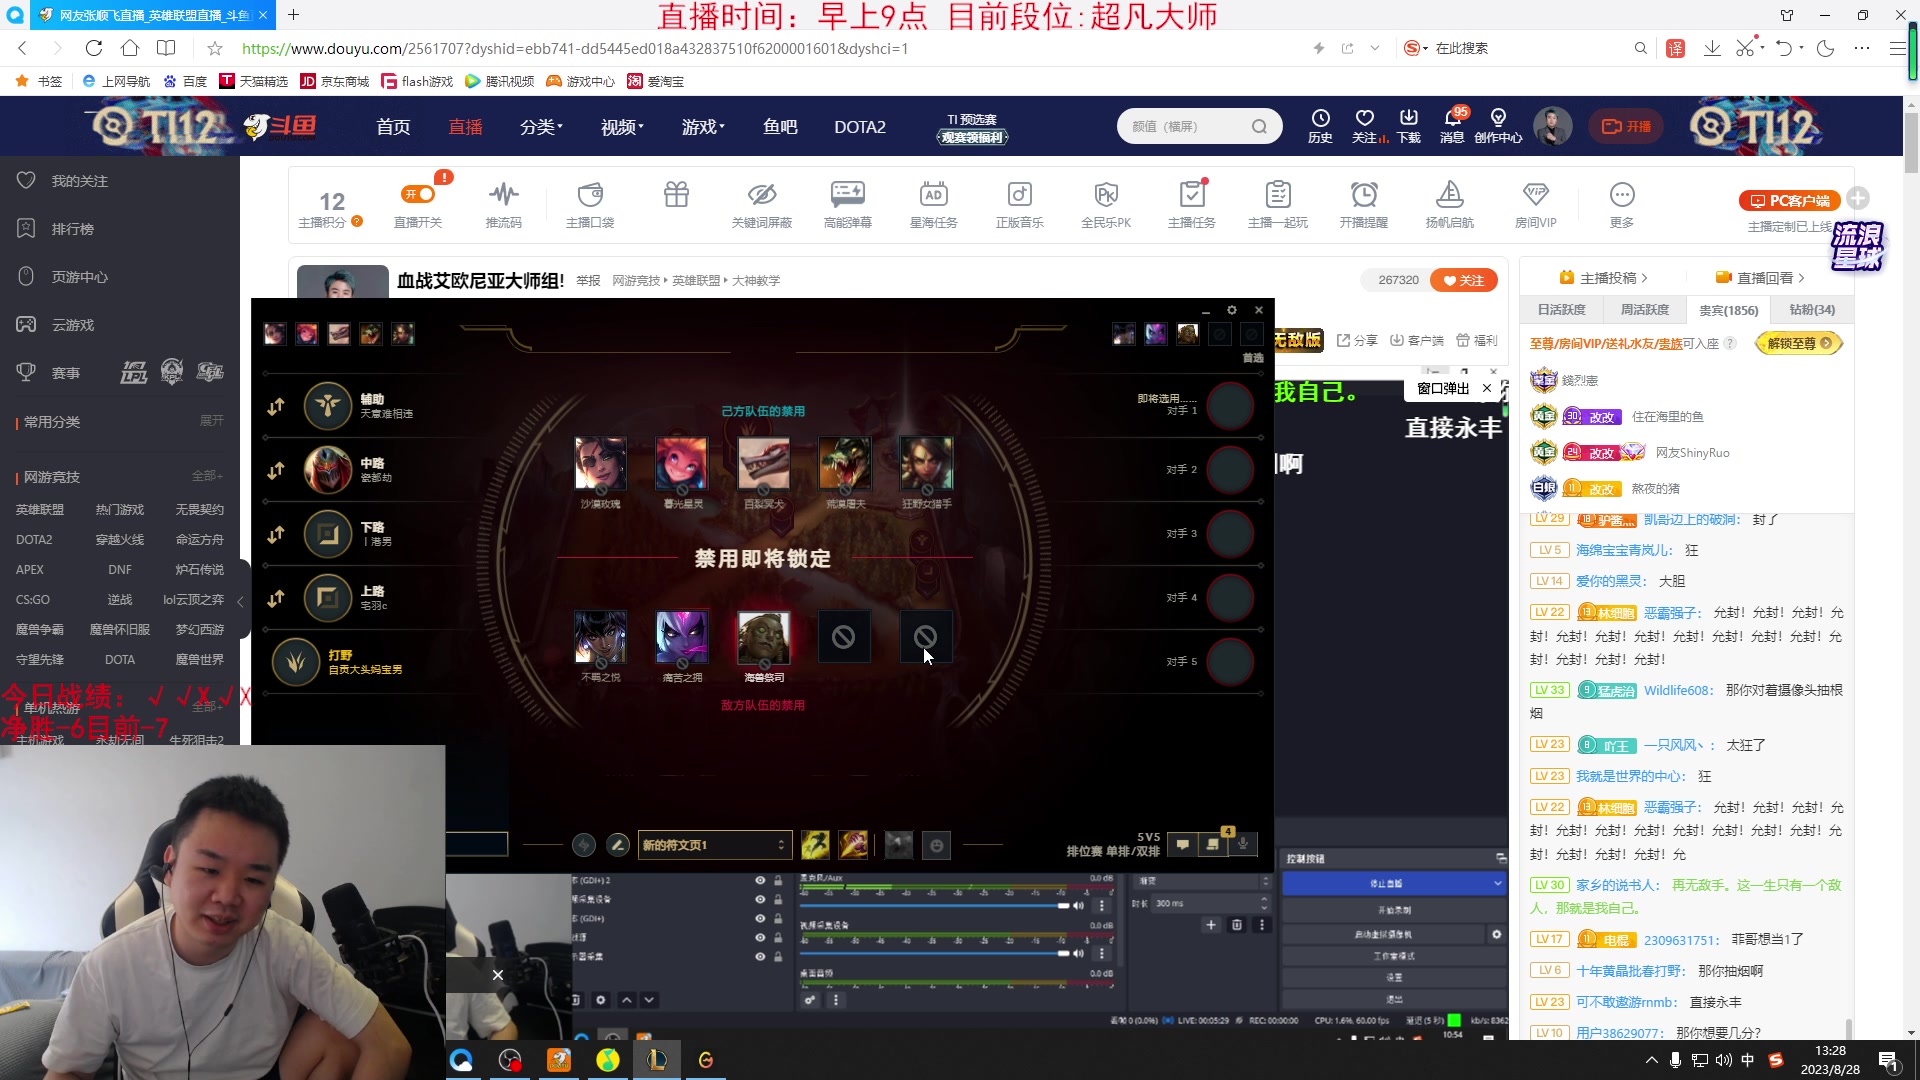Mute the second OBS mixer channel speaker icon
1920x1080 pixels.
click(x=1078, y=954)
